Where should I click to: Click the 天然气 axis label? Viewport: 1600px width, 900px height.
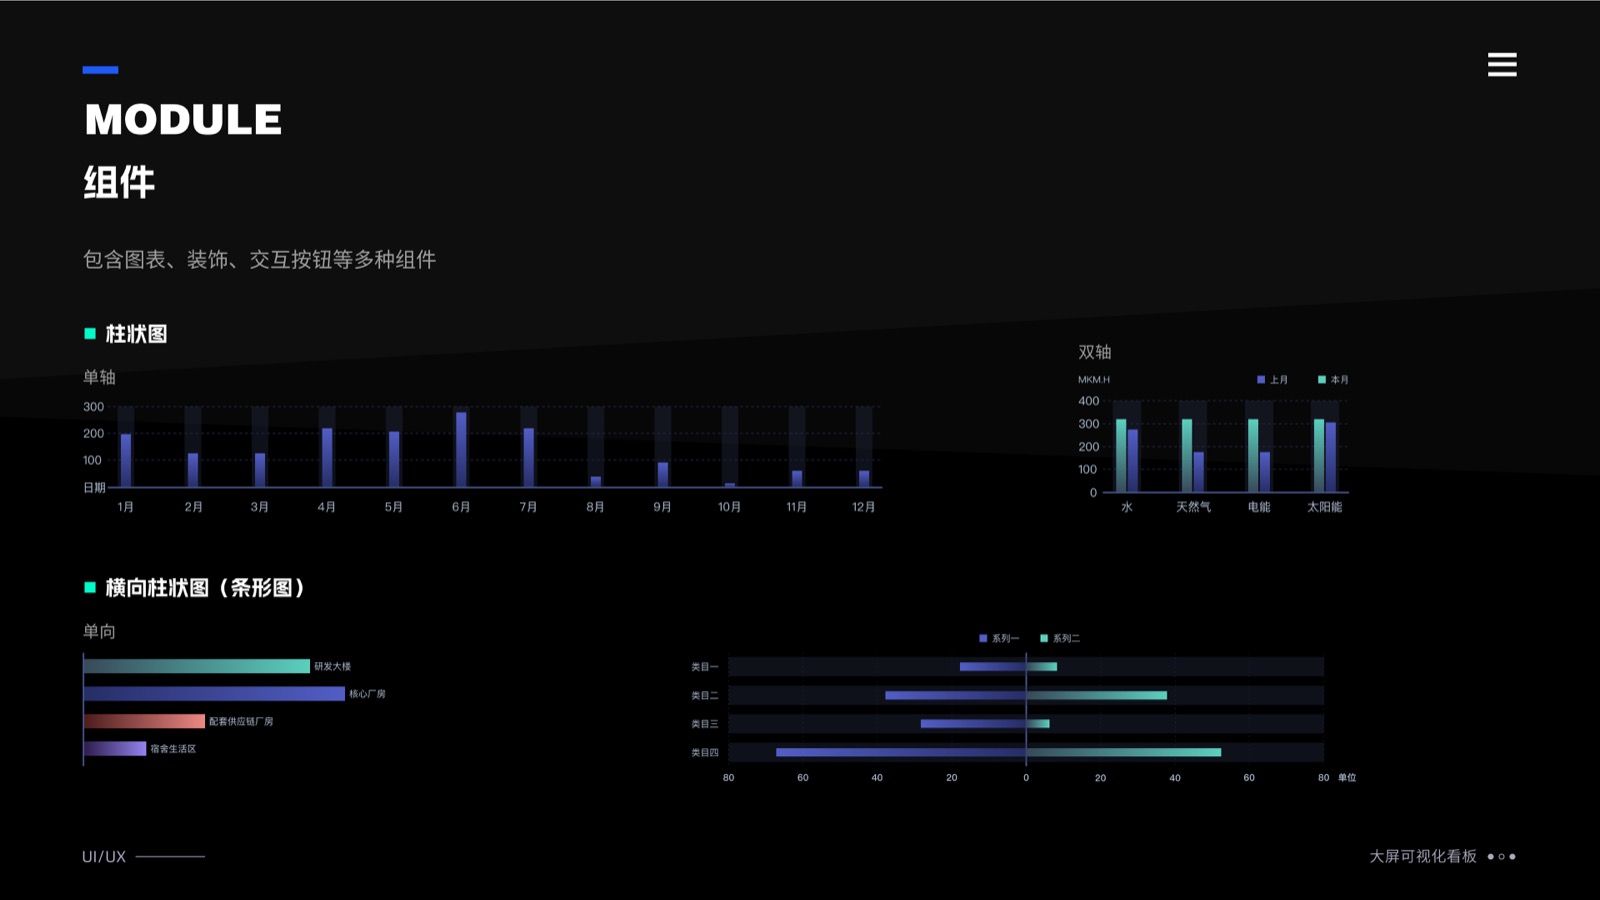point(1193,507)
